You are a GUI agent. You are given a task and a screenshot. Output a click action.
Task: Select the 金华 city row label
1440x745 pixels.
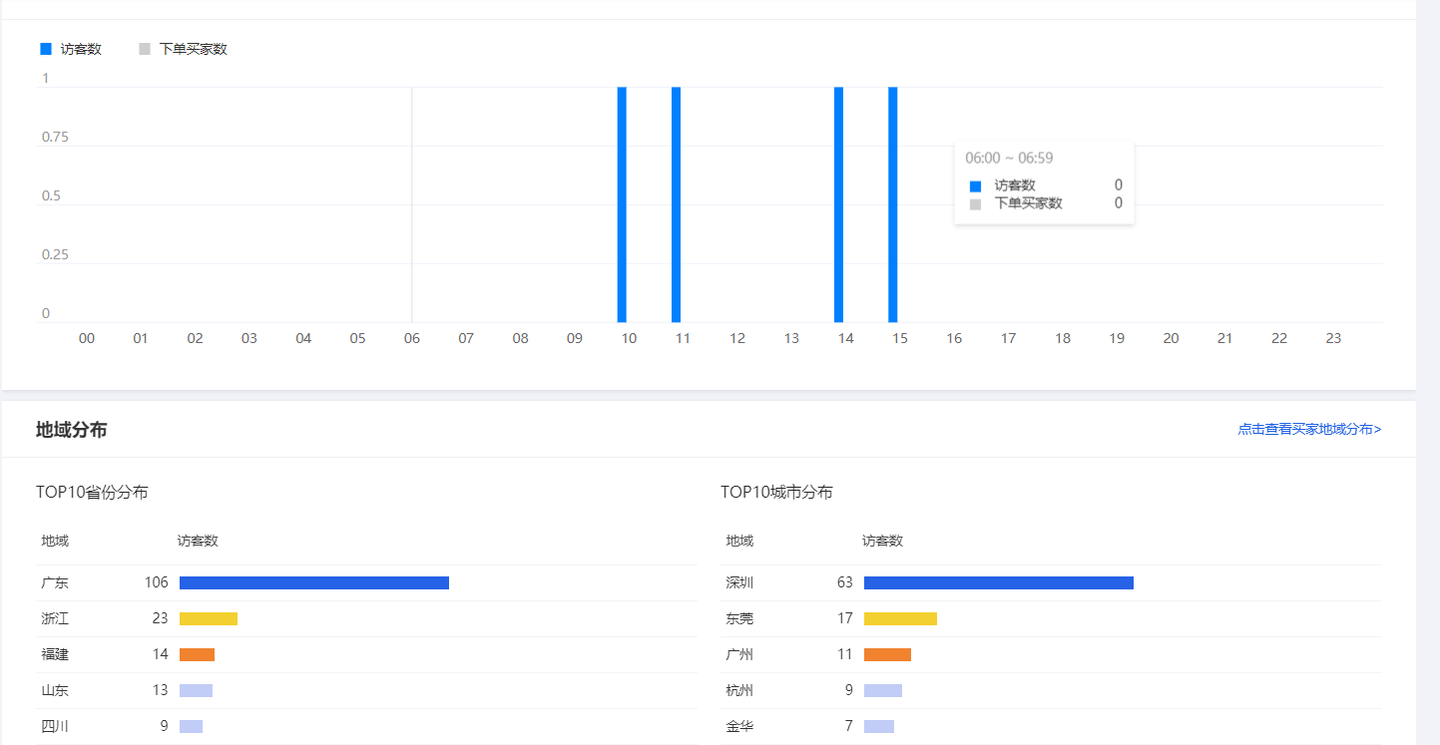(740, 727)
